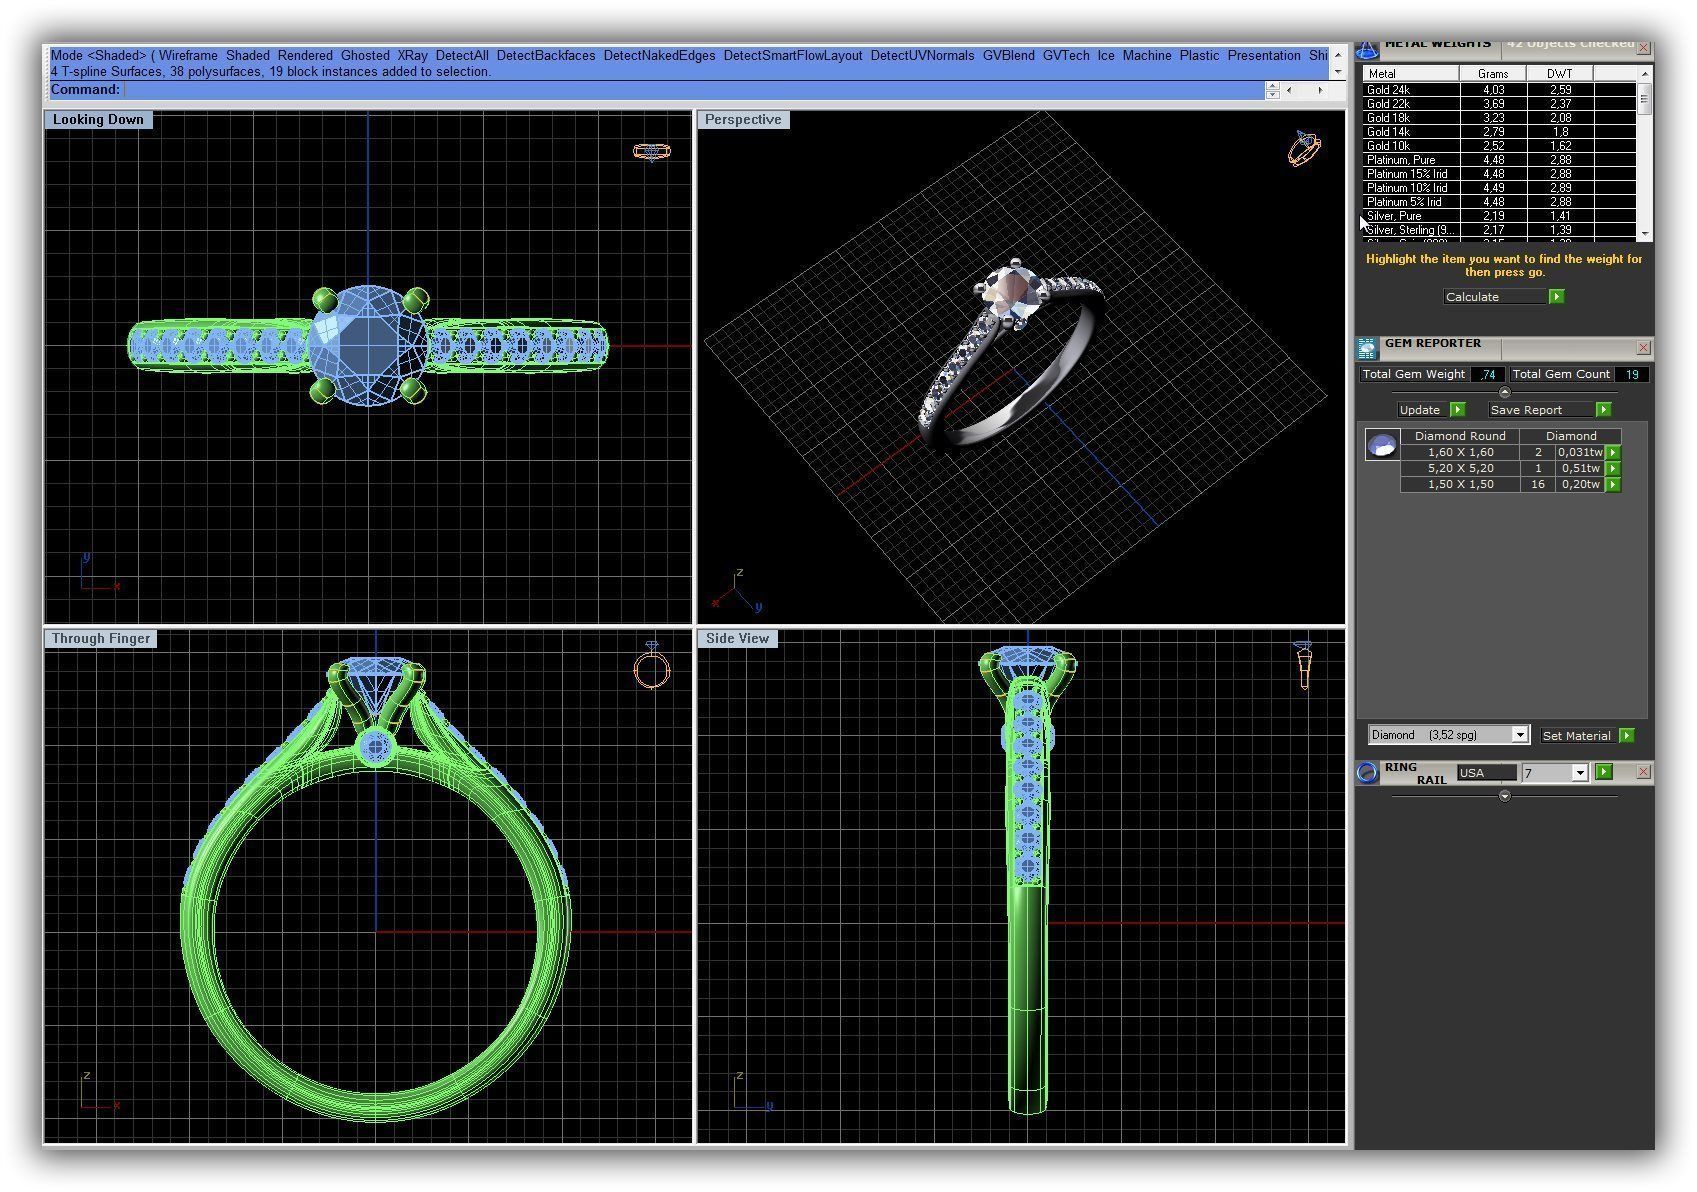
Task: Click the Update button
Action: click(x=1423, y=410)
